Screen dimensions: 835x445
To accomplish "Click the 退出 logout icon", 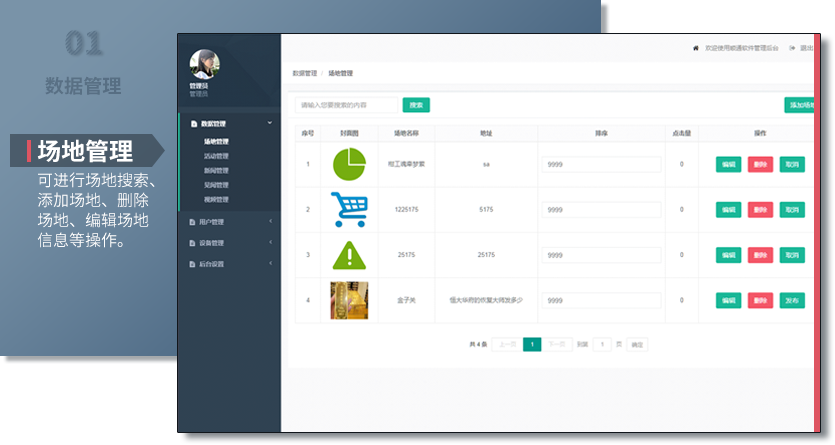I will point(792,47).
